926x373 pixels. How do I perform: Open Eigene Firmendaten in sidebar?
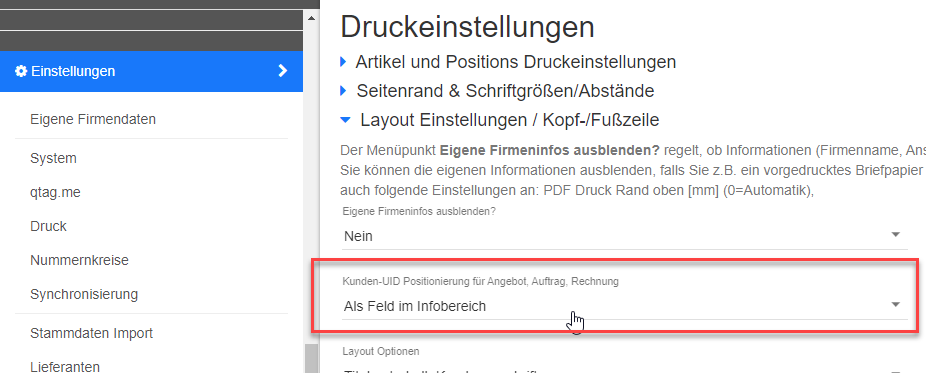(93, 119)
